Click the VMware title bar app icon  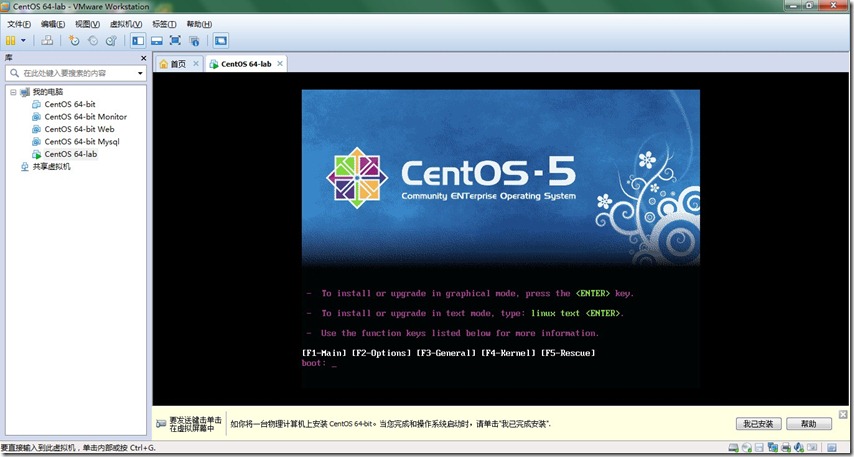point(6,7)
